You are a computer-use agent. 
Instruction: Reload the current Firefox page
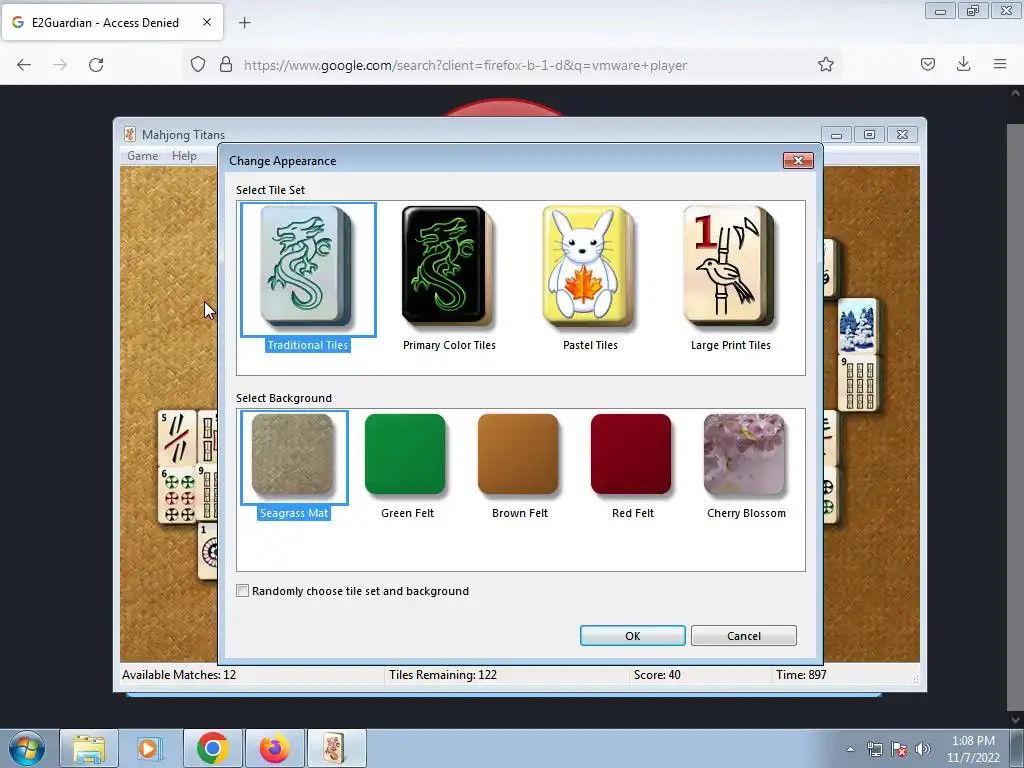click(96, 65)
